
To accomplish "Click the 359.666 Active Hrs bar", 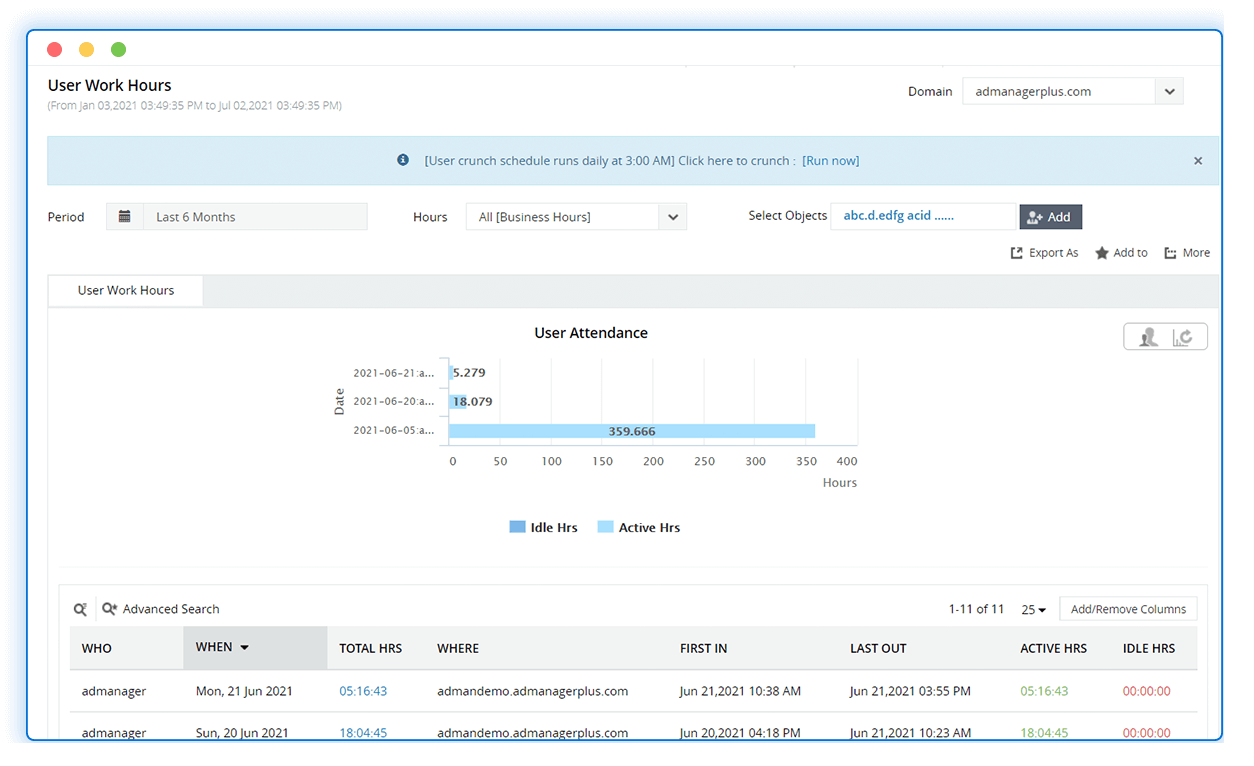I will (x=630, y=430).
